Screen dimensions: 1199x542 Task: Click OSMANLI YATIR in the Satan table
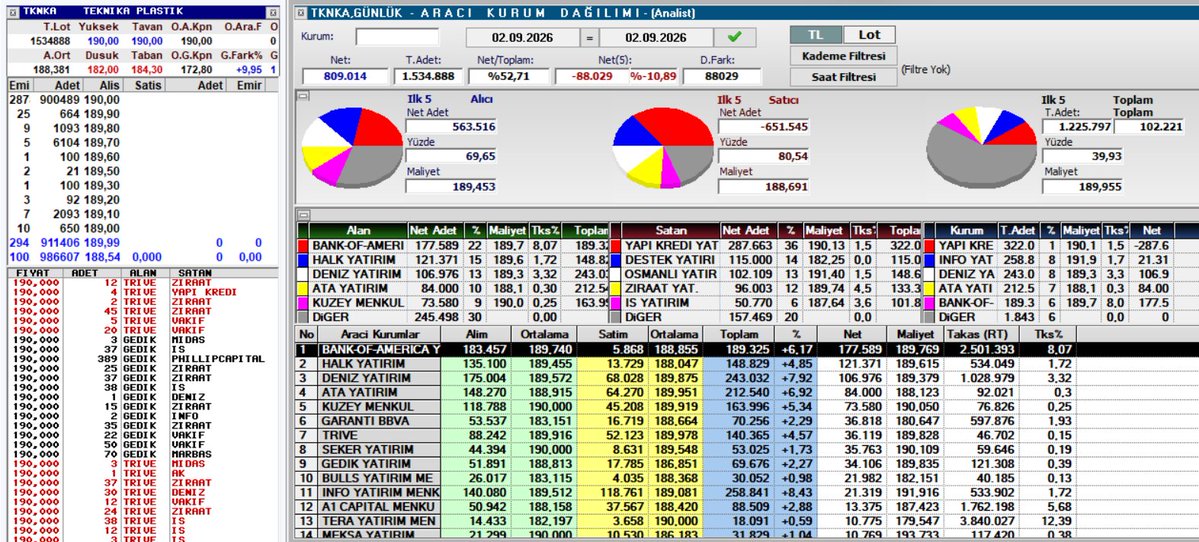[x=671, y=274]
